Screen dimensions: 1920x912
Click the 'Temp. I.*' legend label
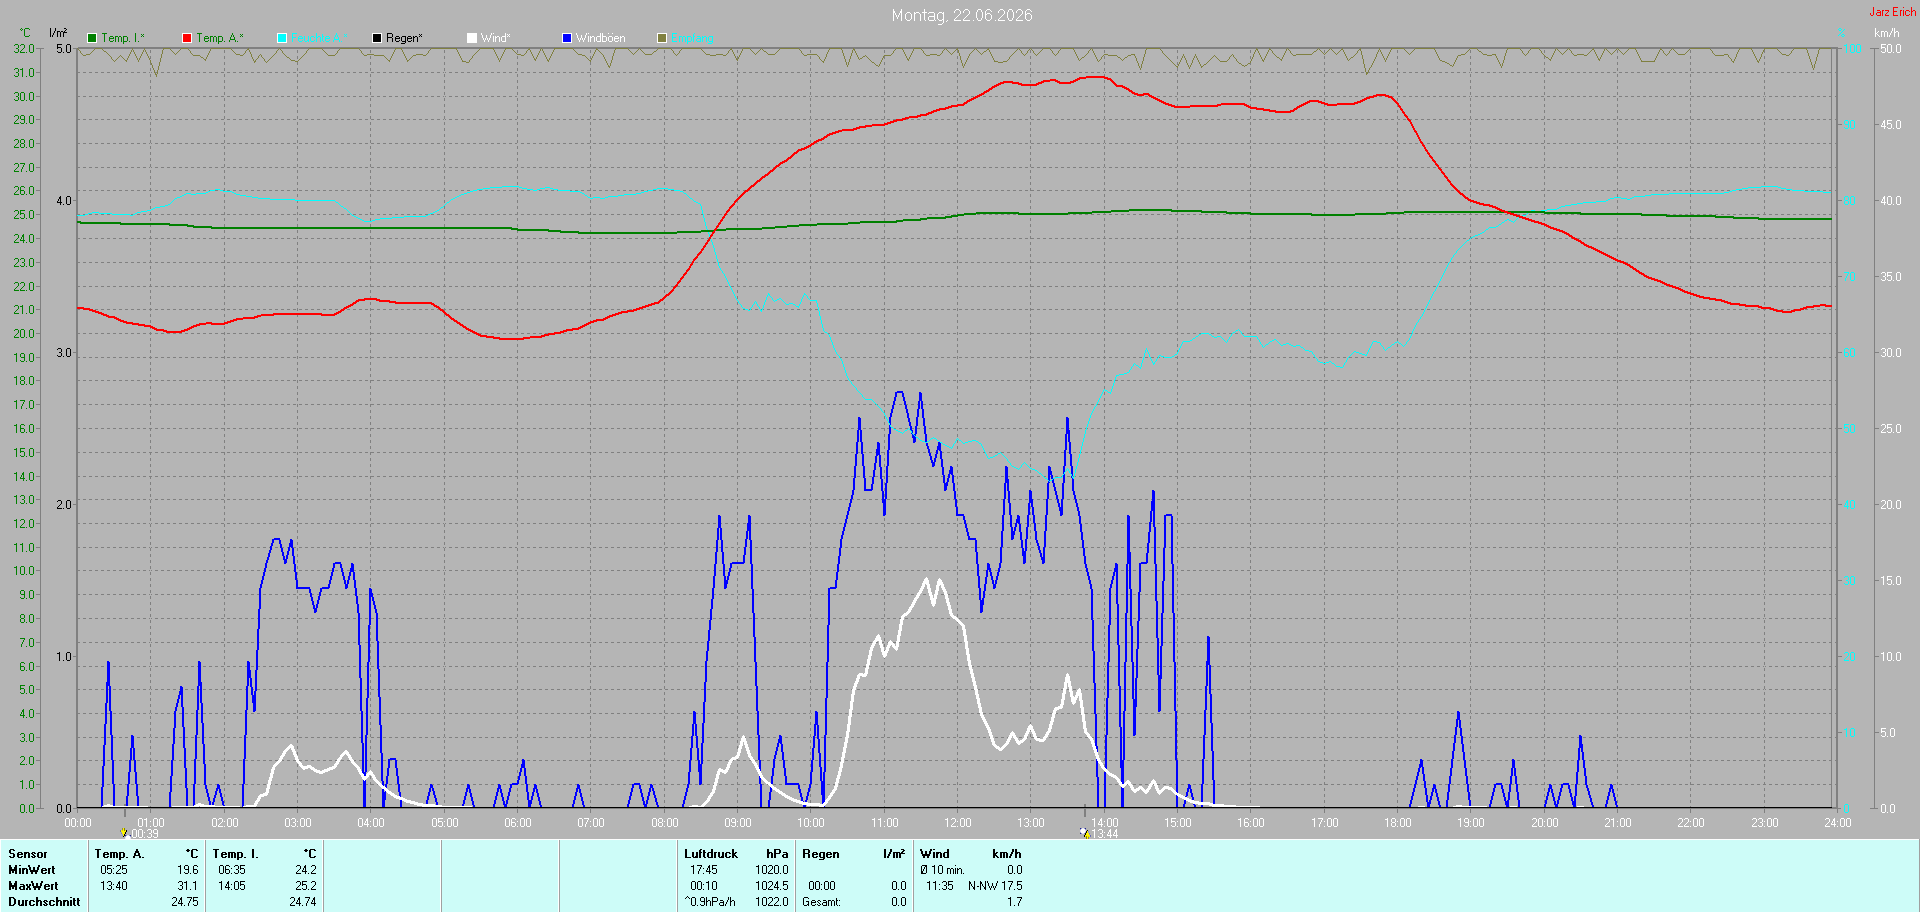(x=123, y=38)
